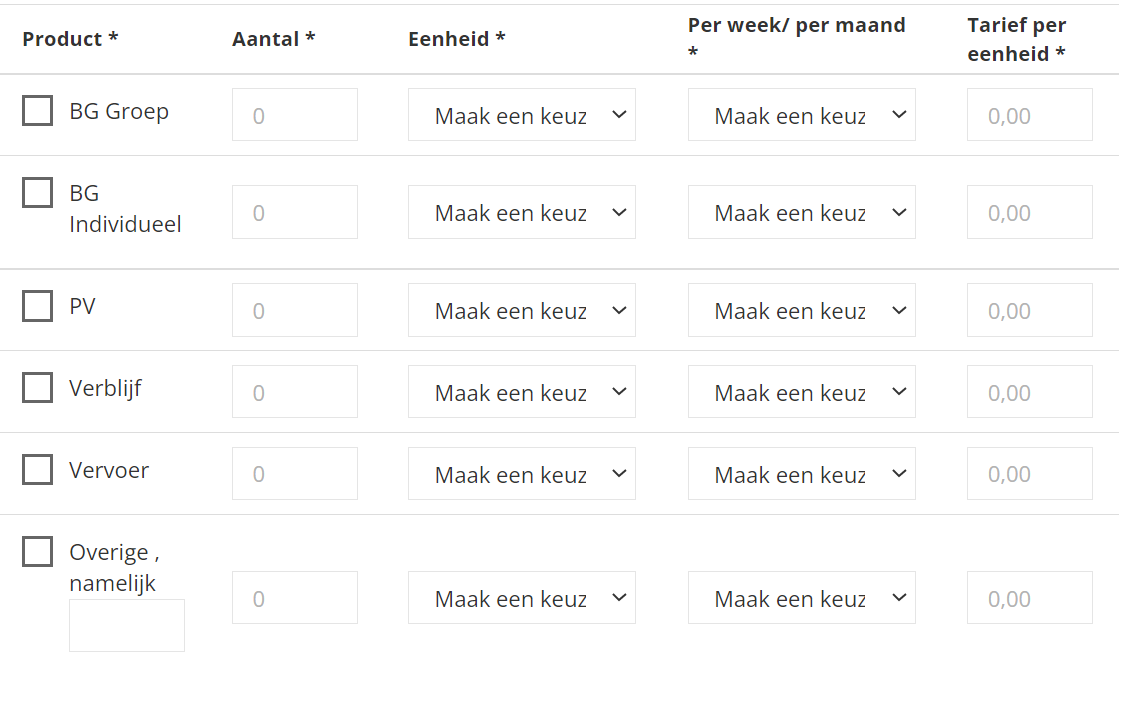Viewport: 1123px width, 707px height.
Task: Expand Per week/per maand dropdown for BG Groep
Action: click(x=801, y=115)
